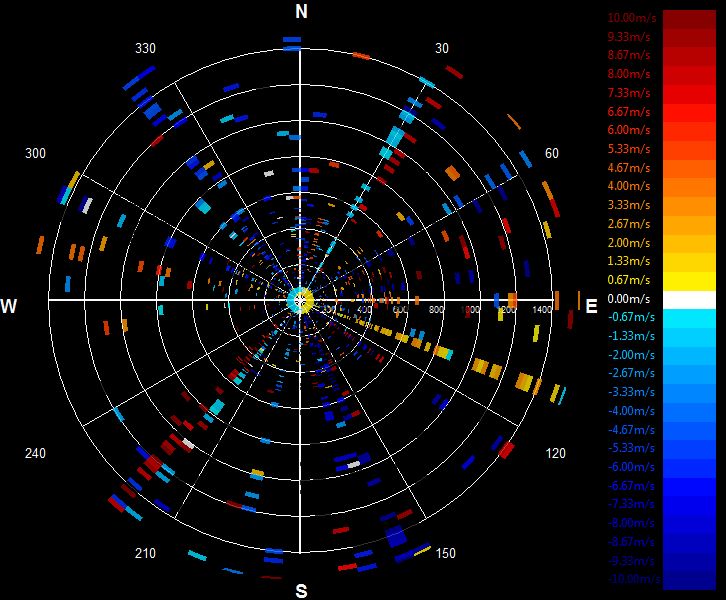The width and height of the screenshot is (726, 600).
Task: Click the 800 range ring label
Action: coord(436,309)
